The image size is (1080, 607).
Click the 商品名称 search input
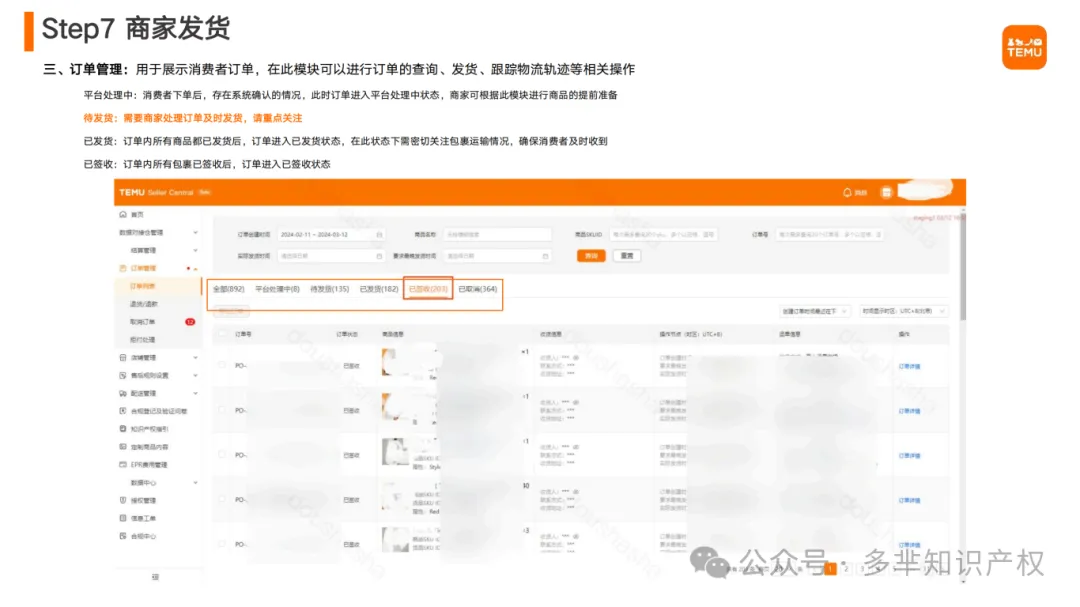[x=497, y=235]
